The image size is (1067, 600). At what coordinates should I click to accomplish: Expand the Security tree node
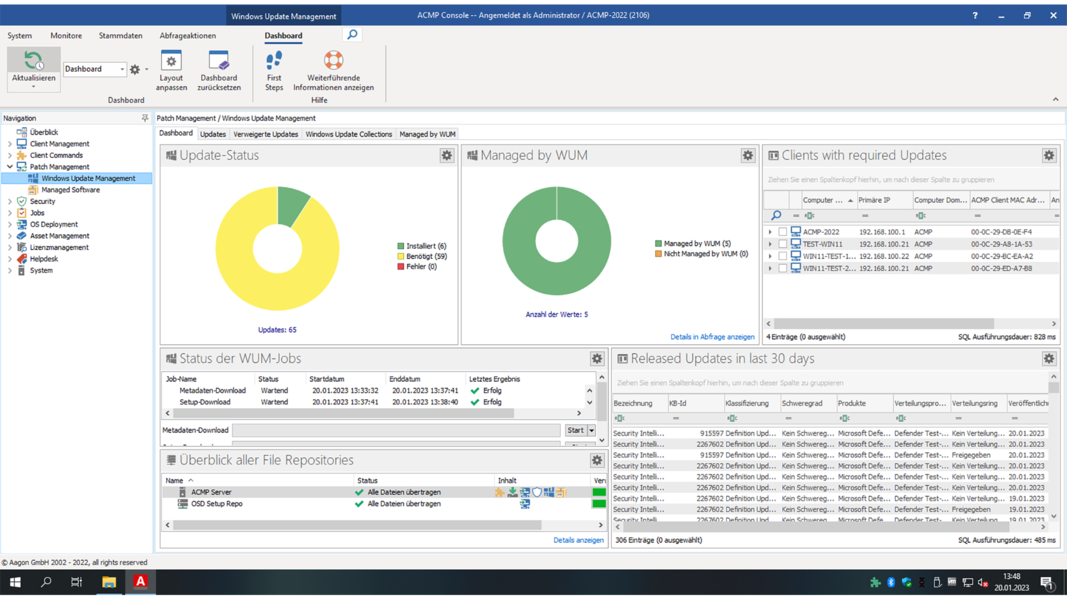tap(10, 201)
